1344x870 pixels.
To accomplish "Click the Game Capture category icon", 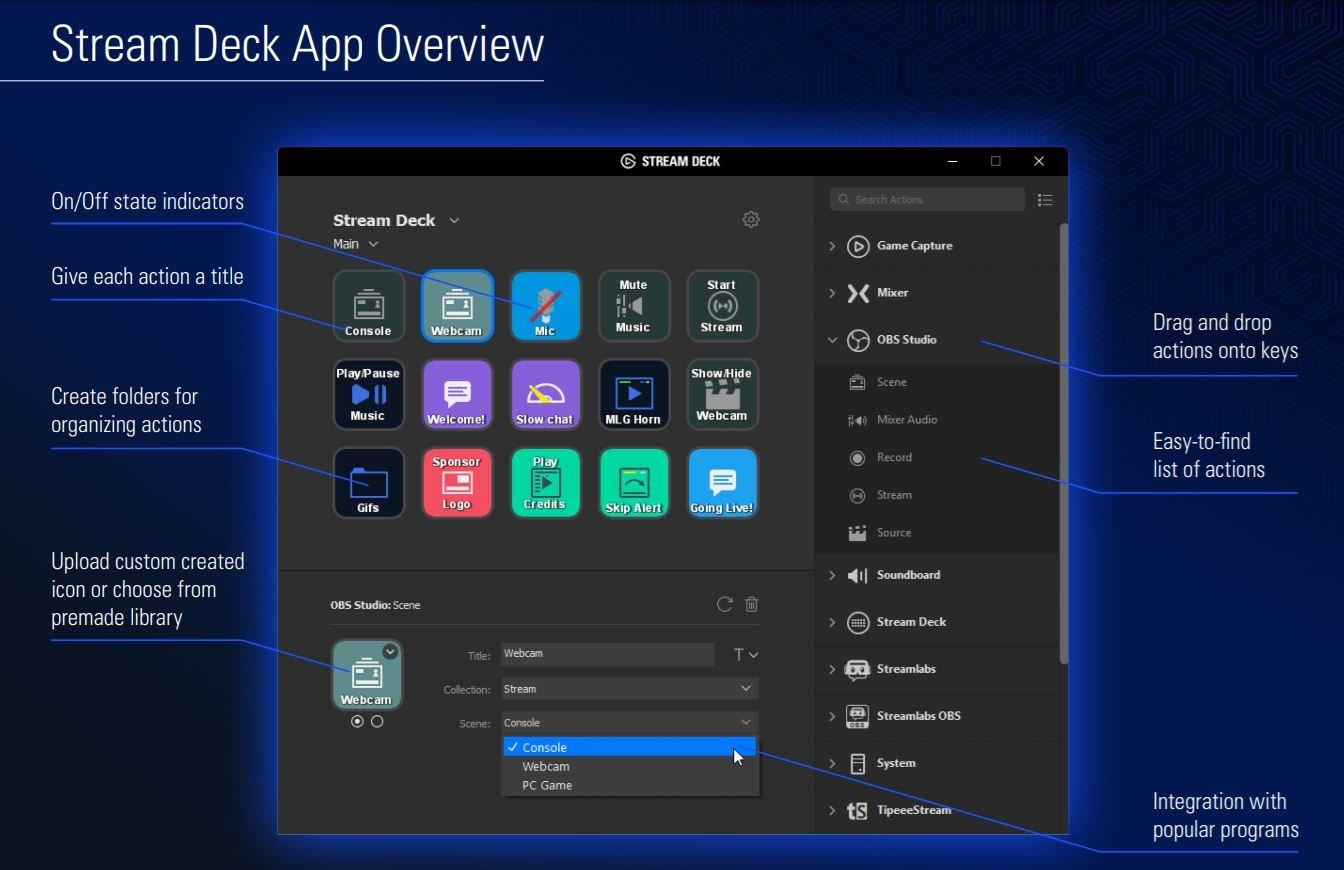I will point(858,246).
